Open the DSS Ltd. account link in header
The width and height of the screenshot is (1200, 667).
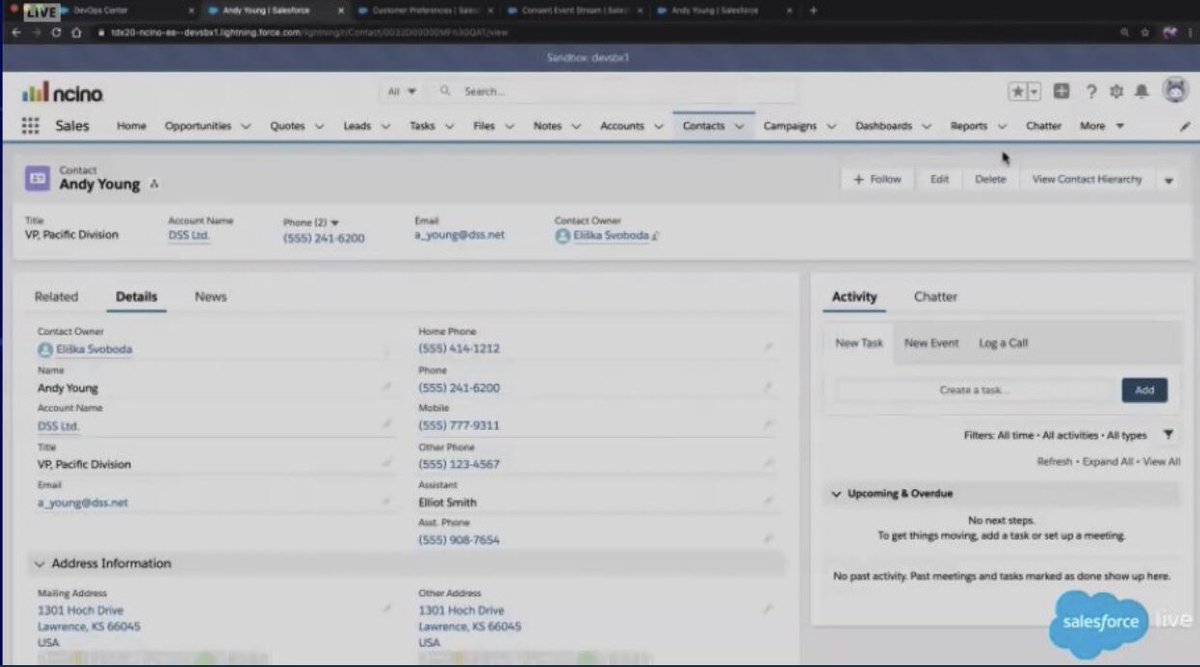(189, 236)
